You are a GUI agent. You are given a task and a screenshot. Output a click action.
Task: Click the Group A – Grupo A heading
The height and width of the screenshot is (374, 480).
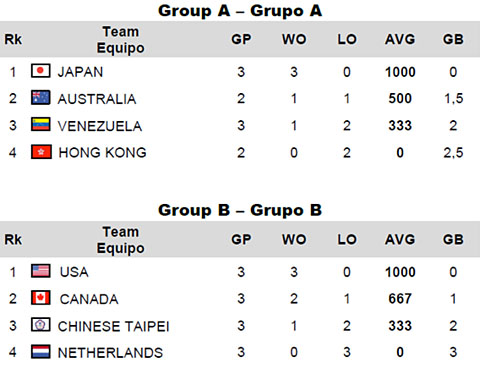tap(240, 11)
